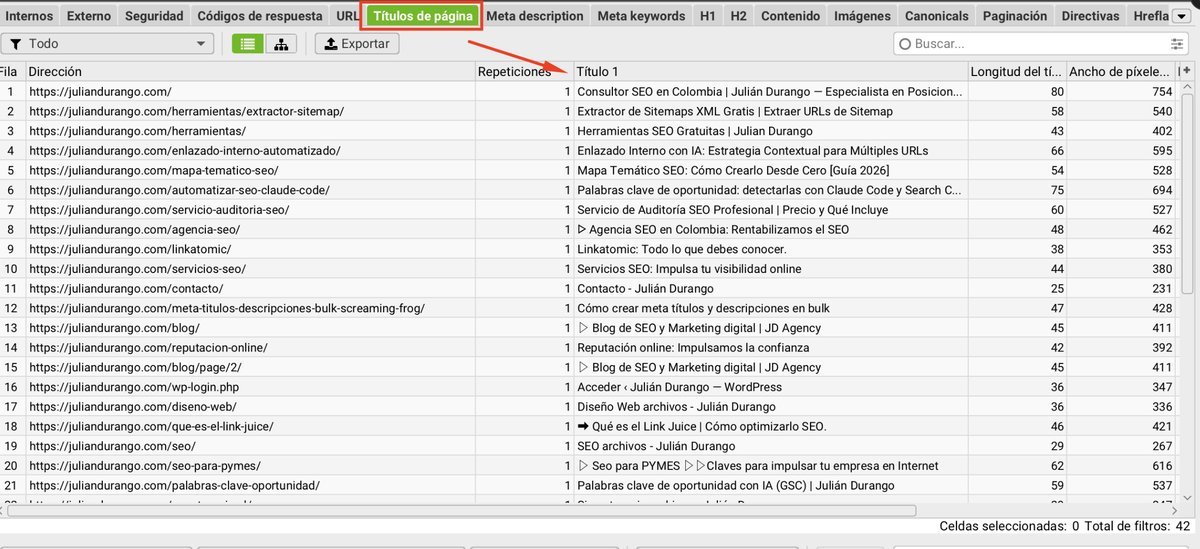Switch to site tree structure view

click(280, 44)
